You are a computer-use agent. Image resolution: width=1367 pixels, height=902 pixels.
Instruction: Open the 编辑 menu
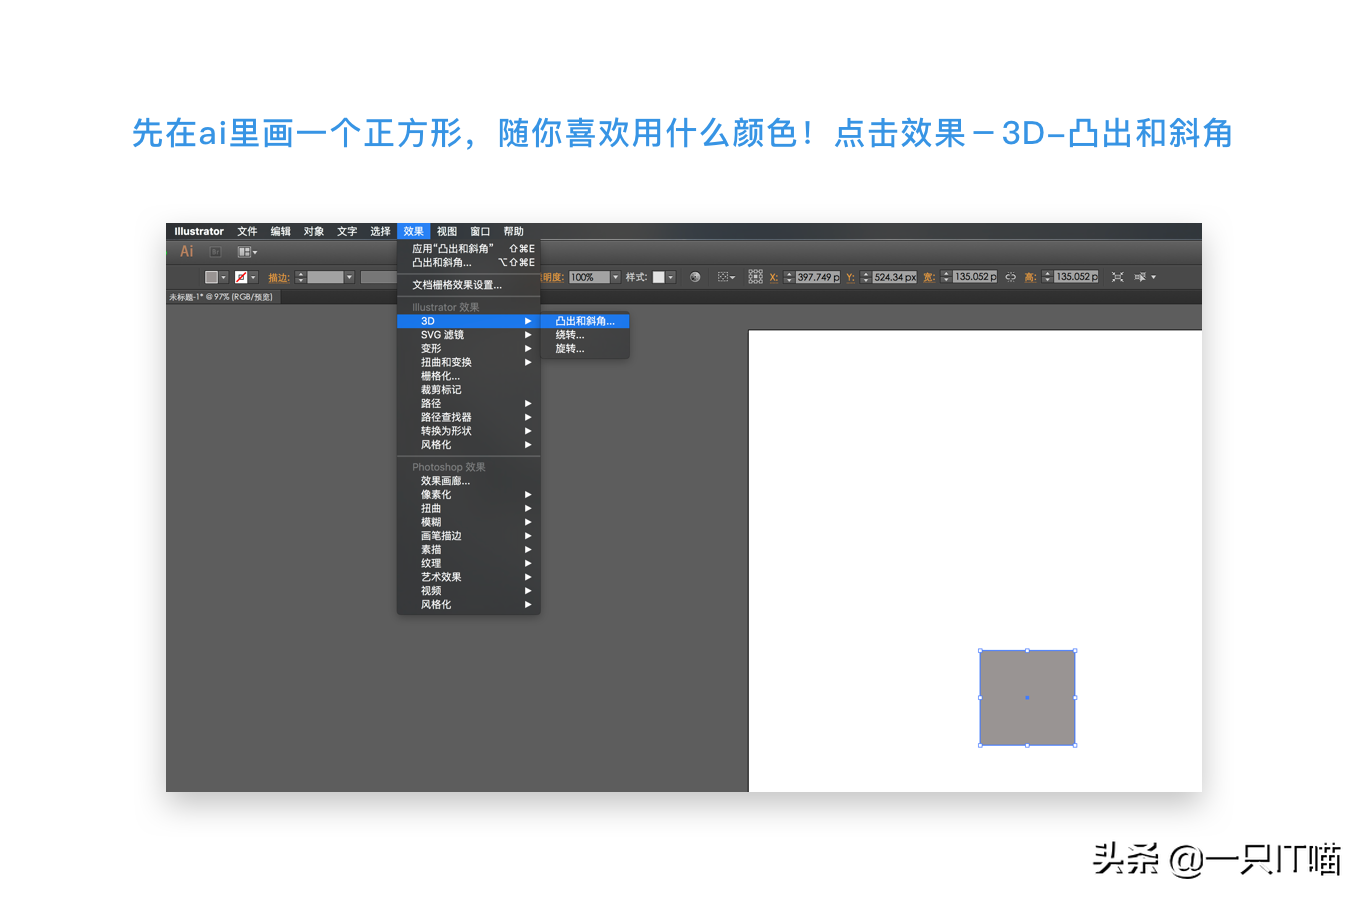pyautogui.click(x=280, y=231)
